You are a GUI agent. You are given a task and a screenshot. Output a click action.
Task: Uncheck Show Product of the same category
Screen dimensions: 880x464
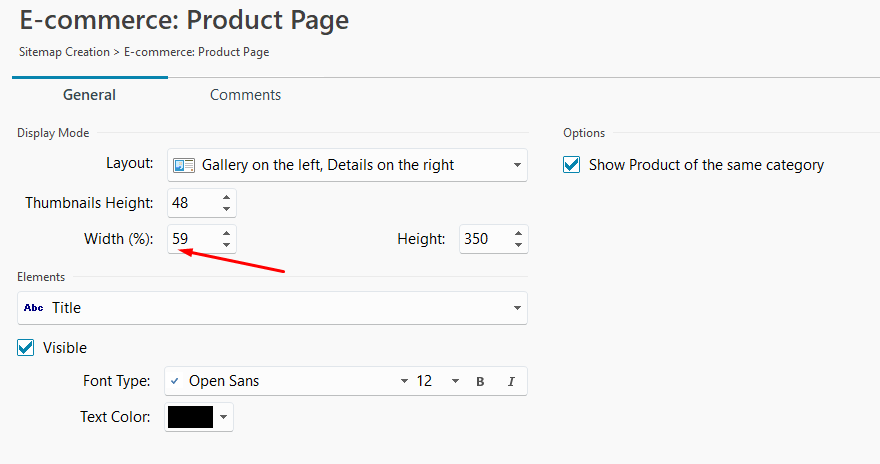click(x=572, y=165)
